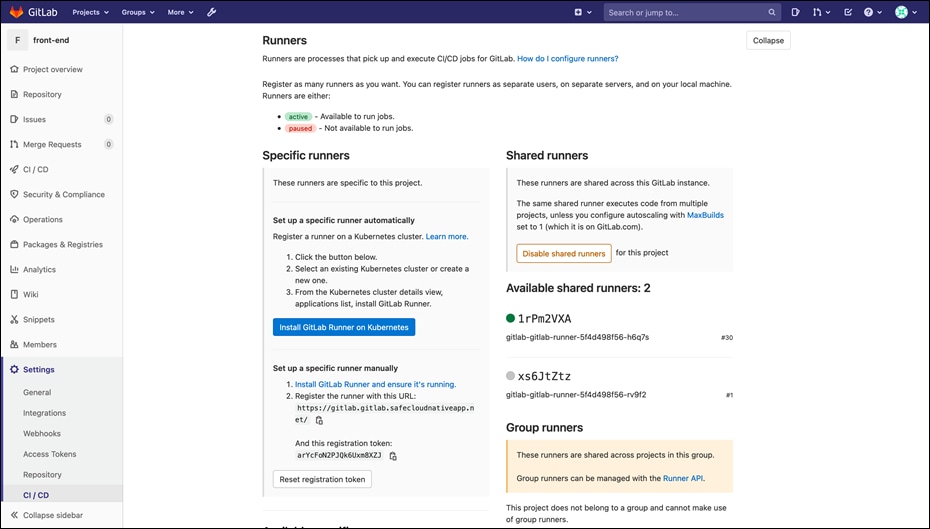This screenshot has width=930, height=529.
Task: Copy the registration token to clipboard
Action: pyautogui.click(x=393, y=456)
